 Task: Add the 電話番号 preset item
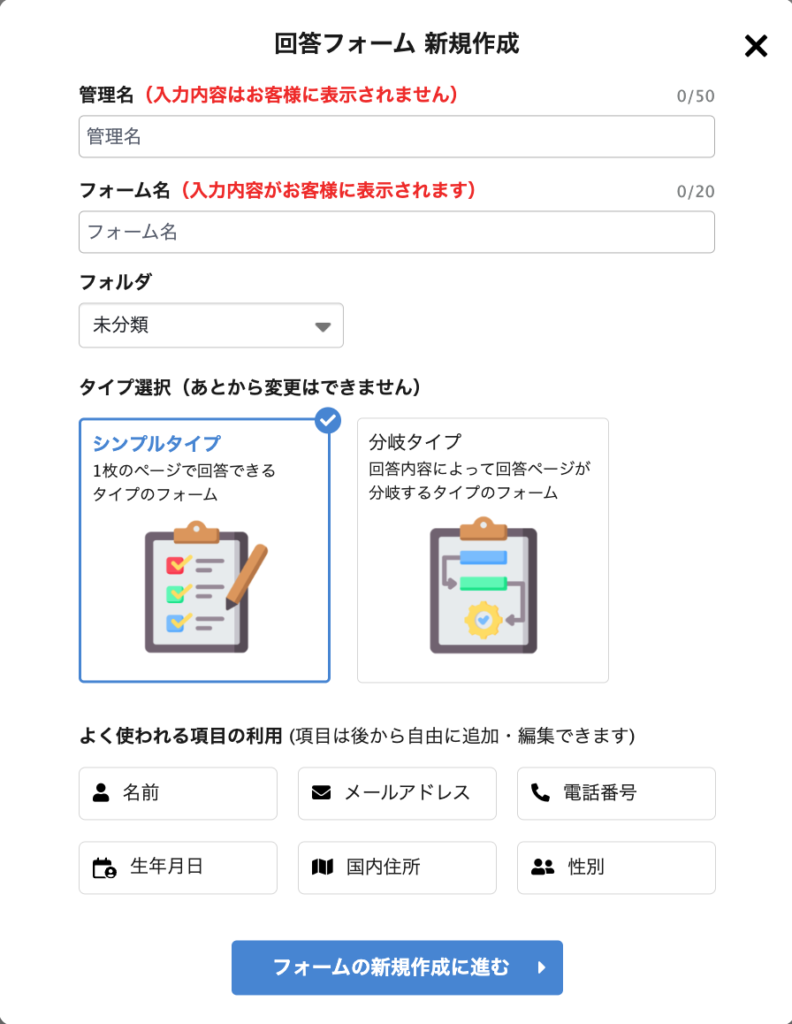coord(616,793)
